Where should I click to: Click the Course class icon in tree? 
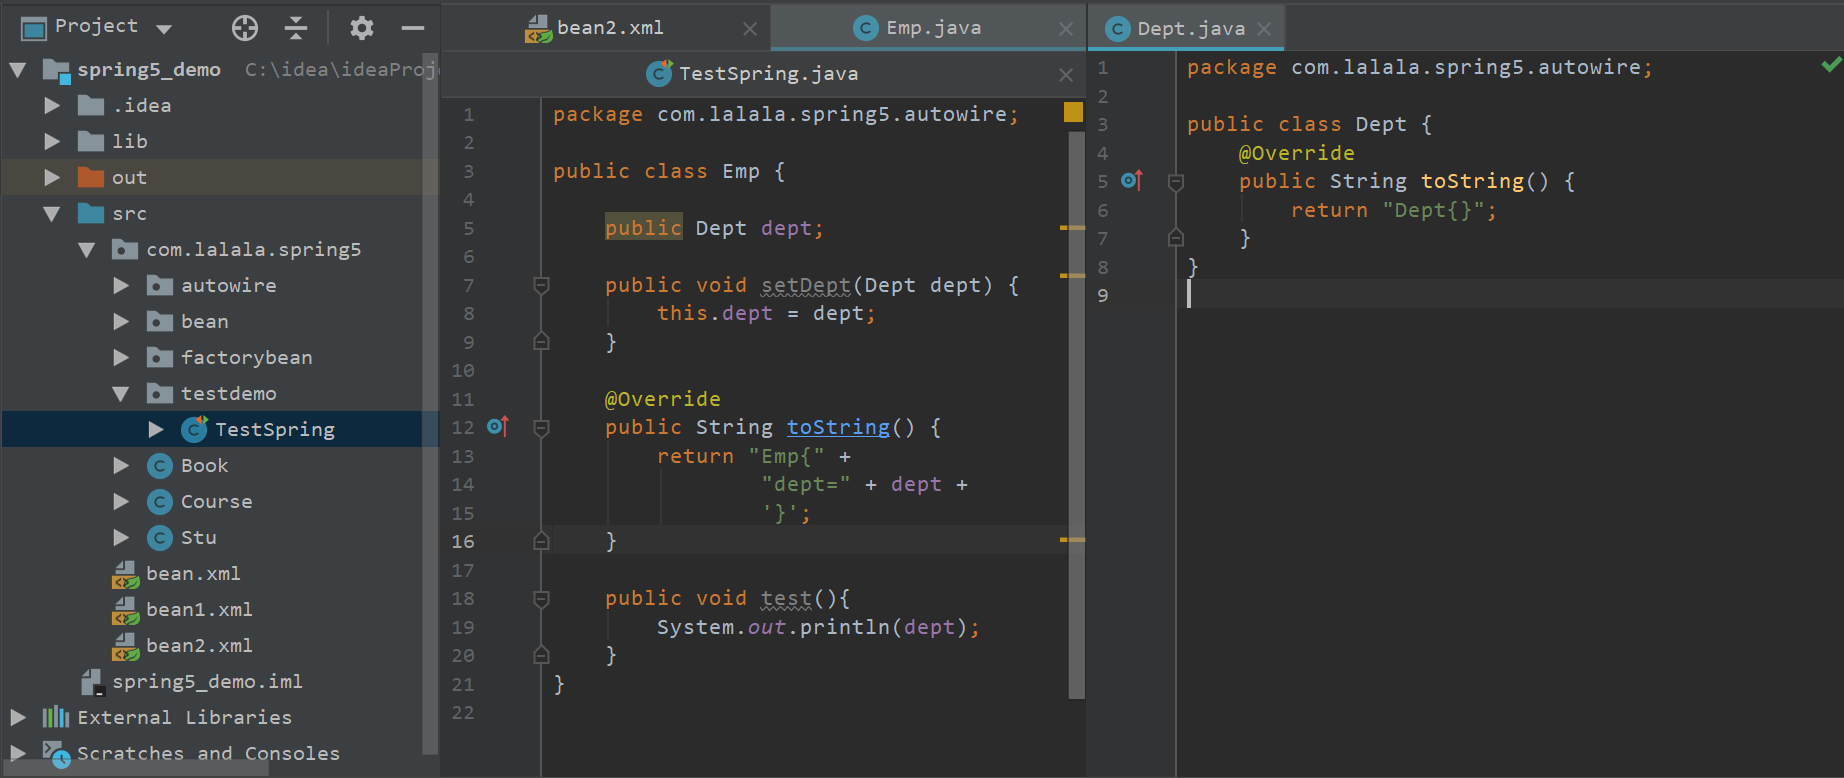(x=160, y=501)
